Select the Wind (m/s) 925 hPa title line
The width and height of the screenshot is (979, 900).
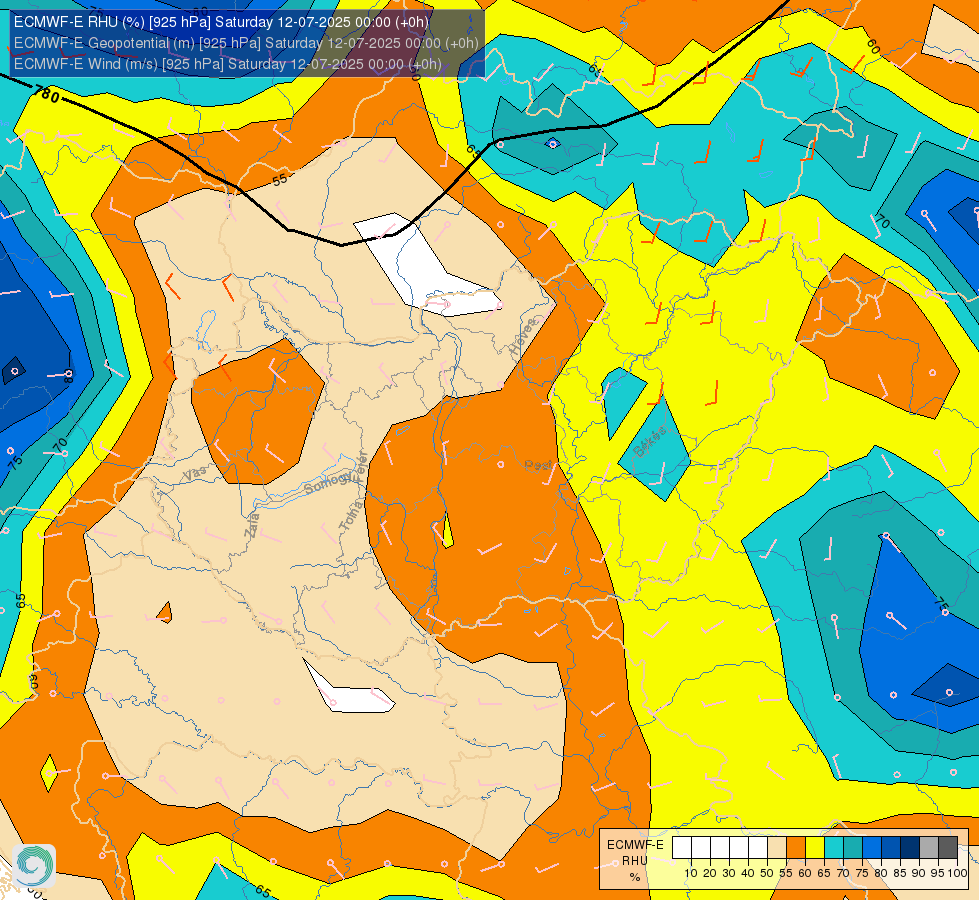[227, 64]
